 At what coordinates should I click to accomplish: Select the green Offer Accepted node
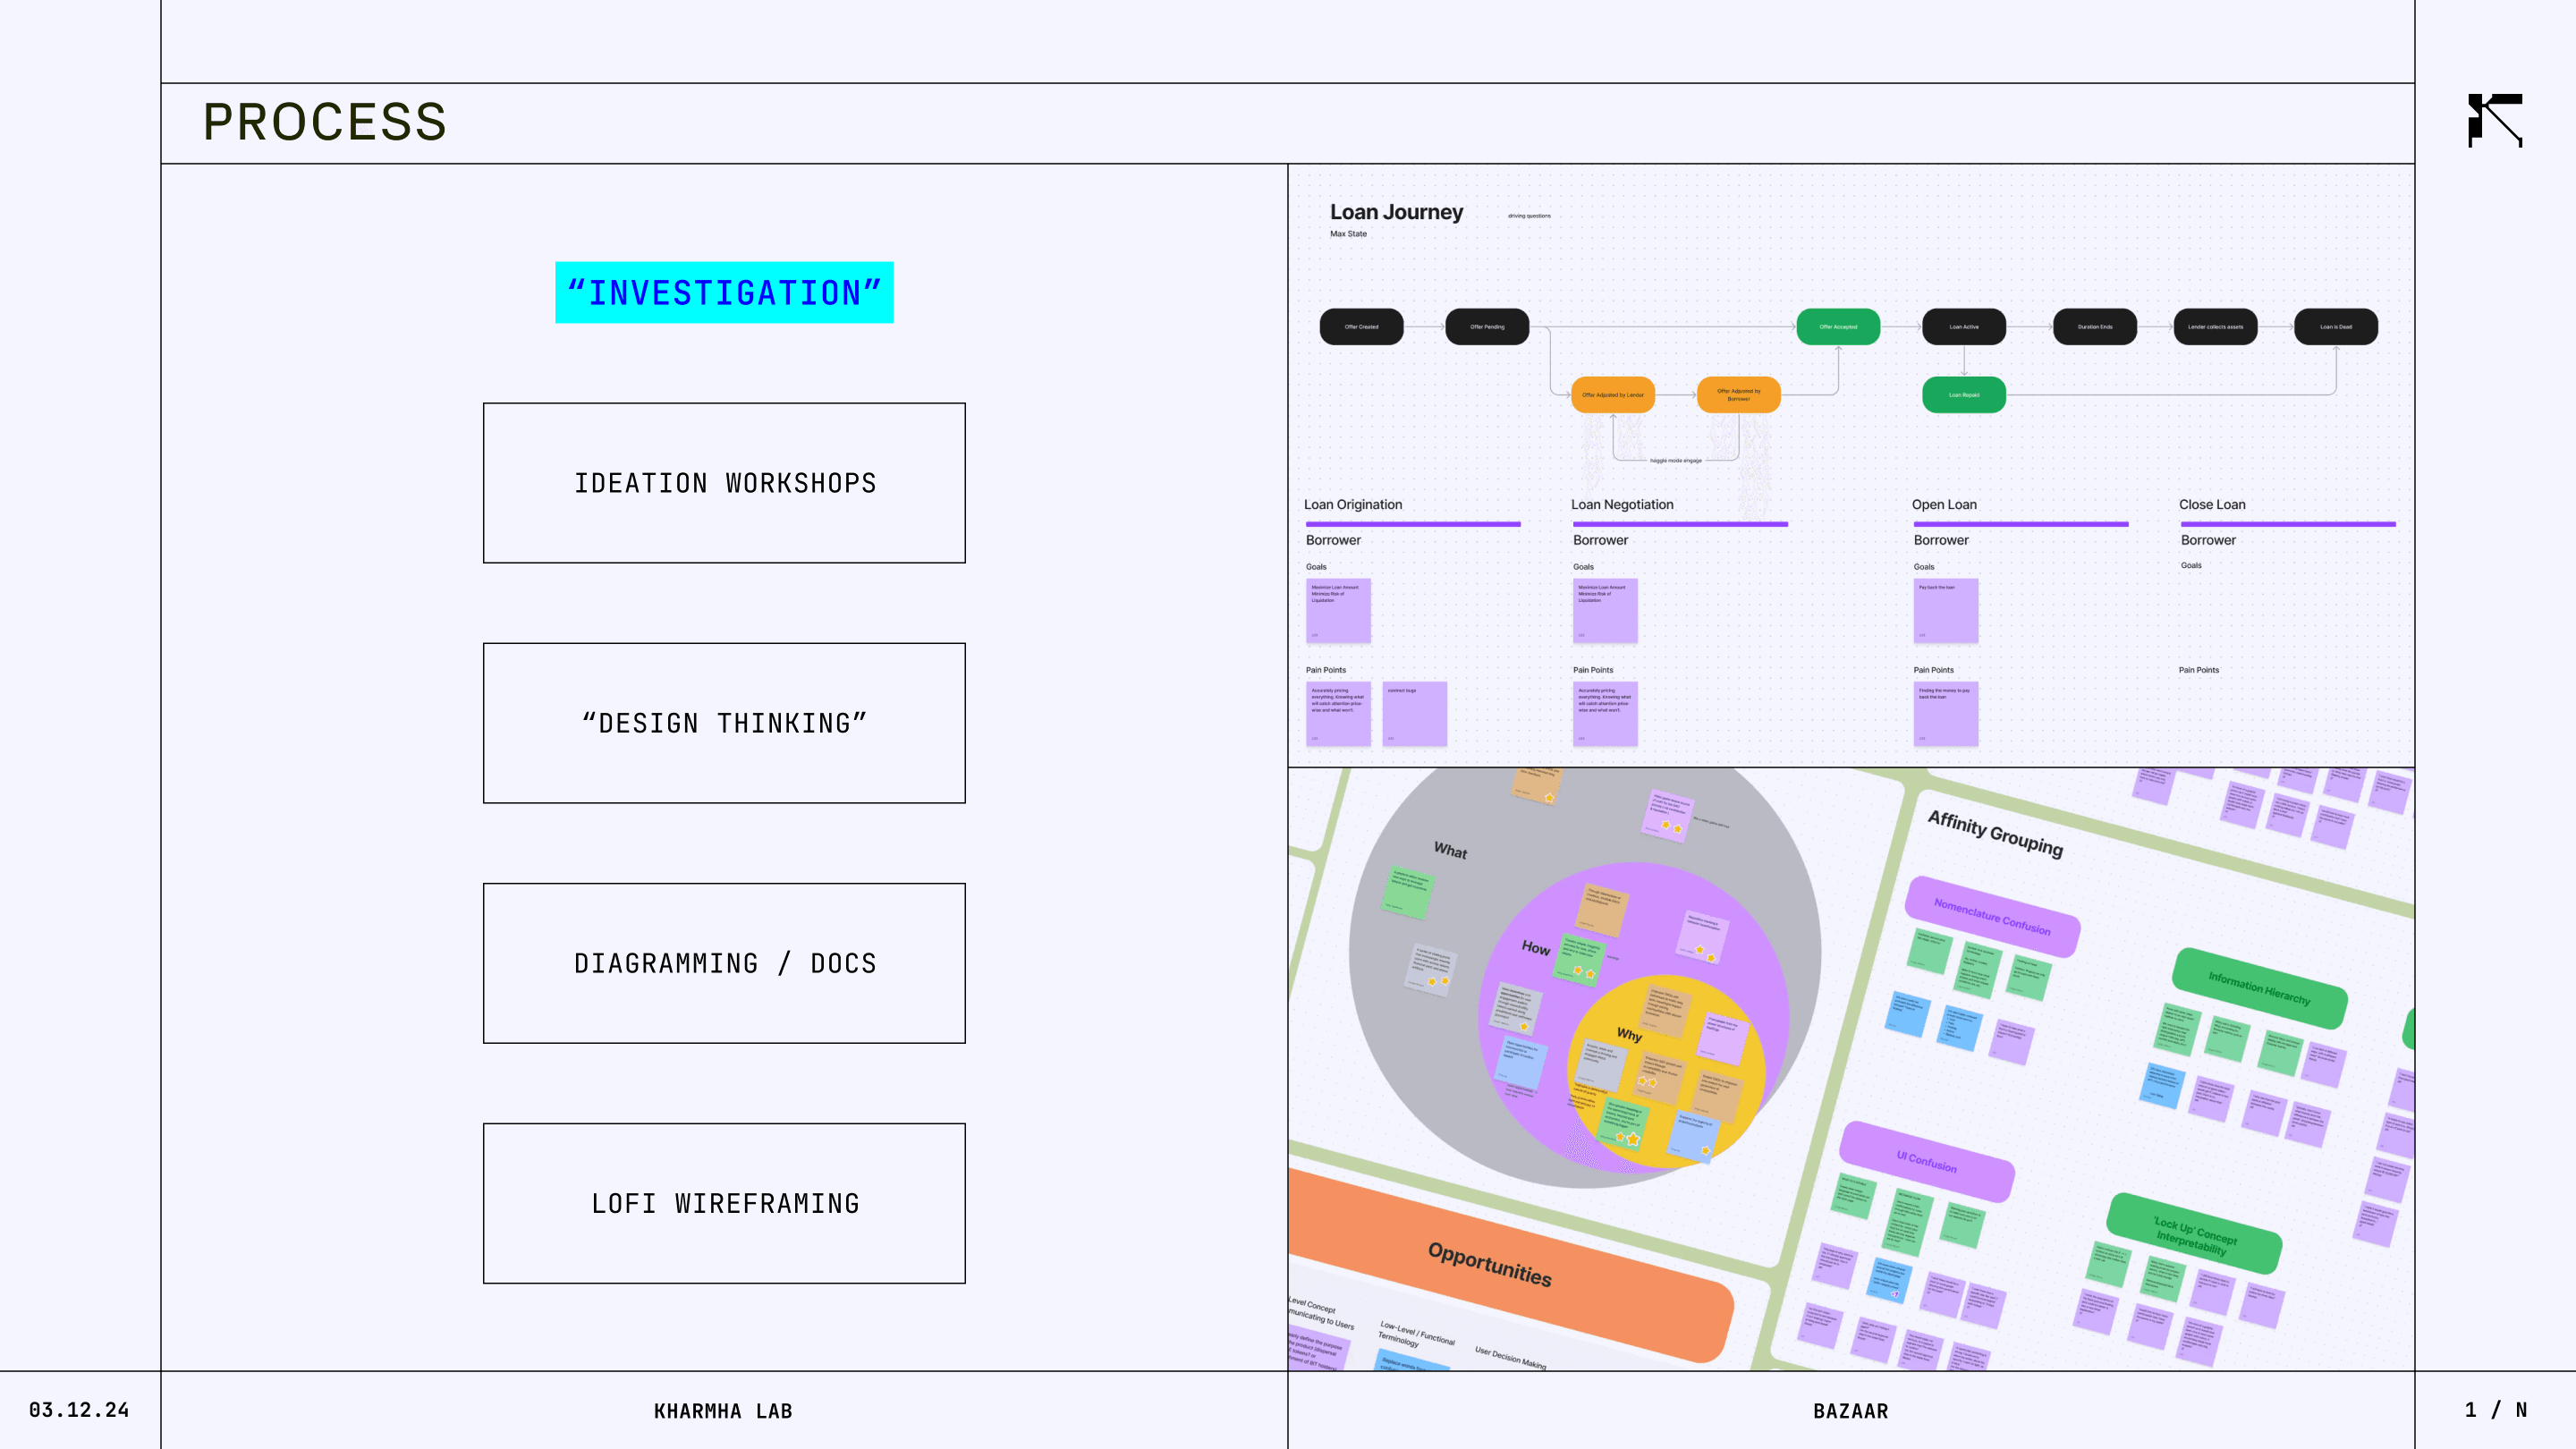click(1838, 327)
